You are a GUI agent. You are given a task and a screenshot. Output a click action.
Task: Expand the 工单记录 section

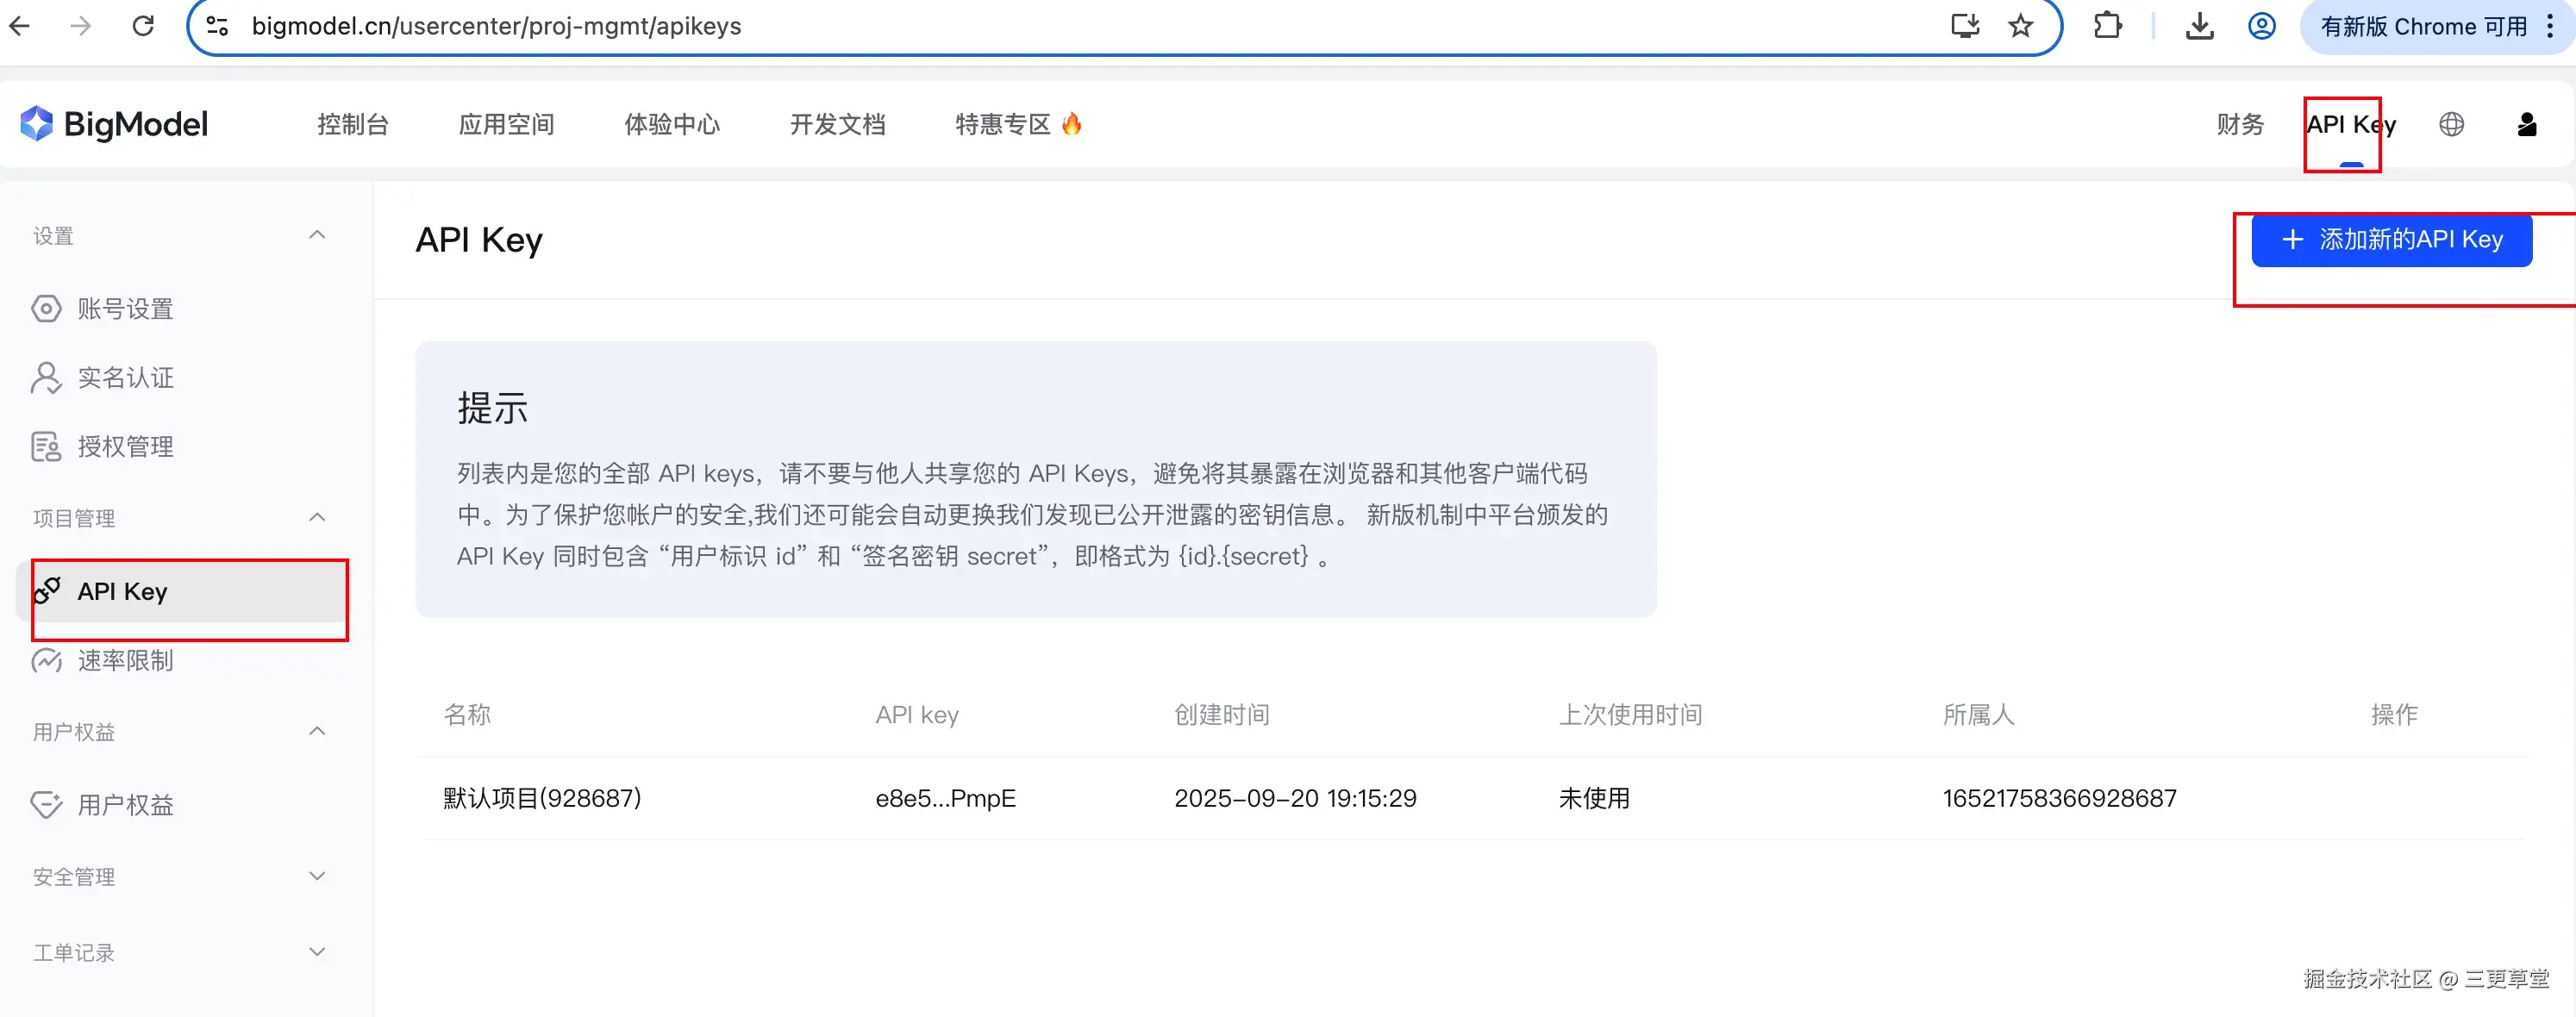tap(317, 951)
